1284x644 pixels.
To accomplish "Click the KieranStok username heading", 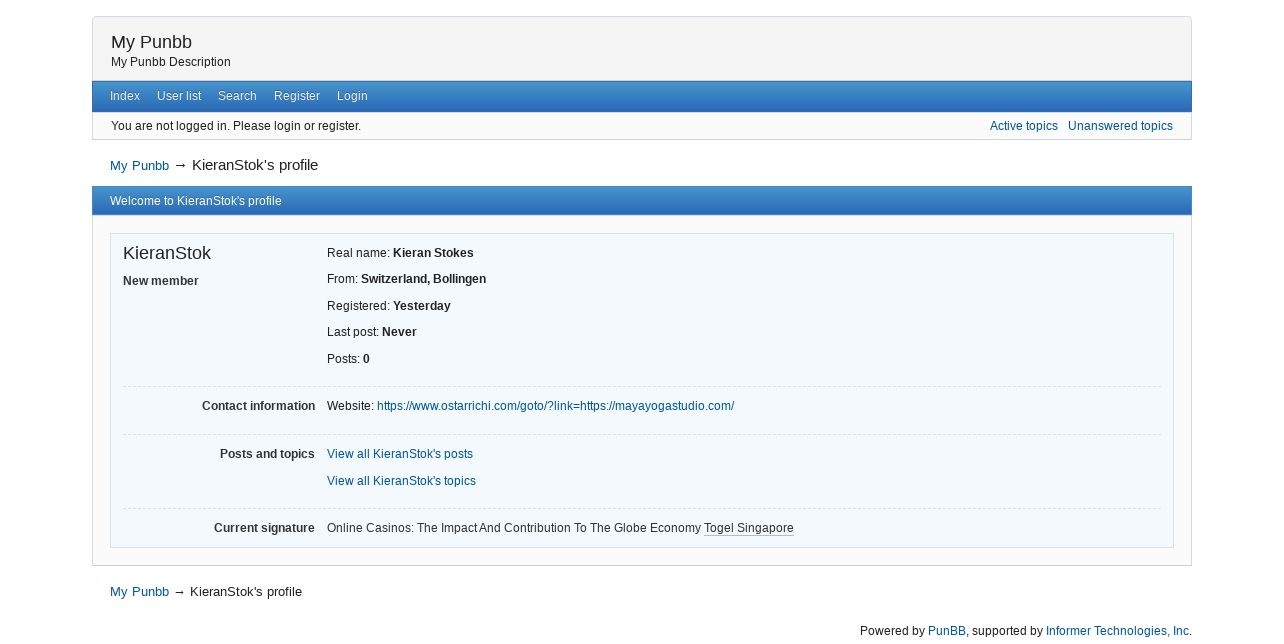I will 167,253.
